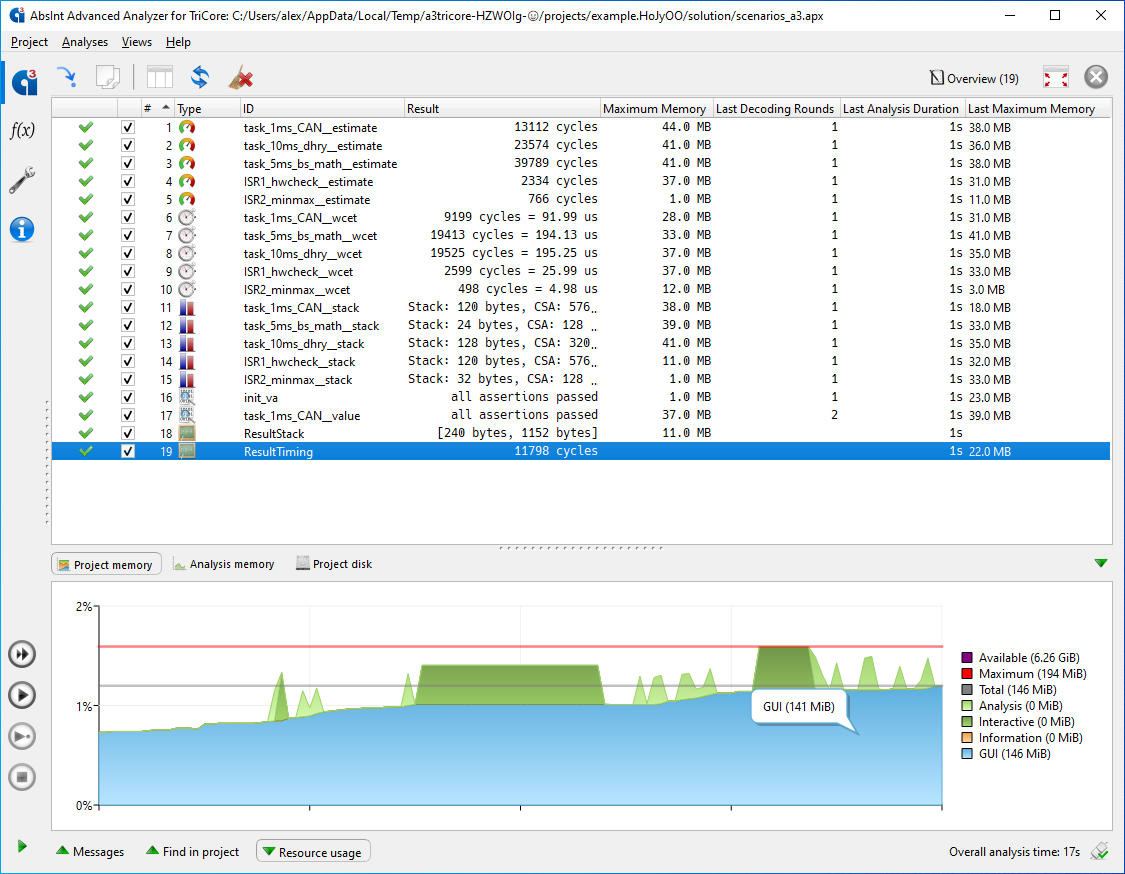Toggle the checkbox for ResultTiming
The height and width of the screenshot is (874, 1125).
pos(128,451)
